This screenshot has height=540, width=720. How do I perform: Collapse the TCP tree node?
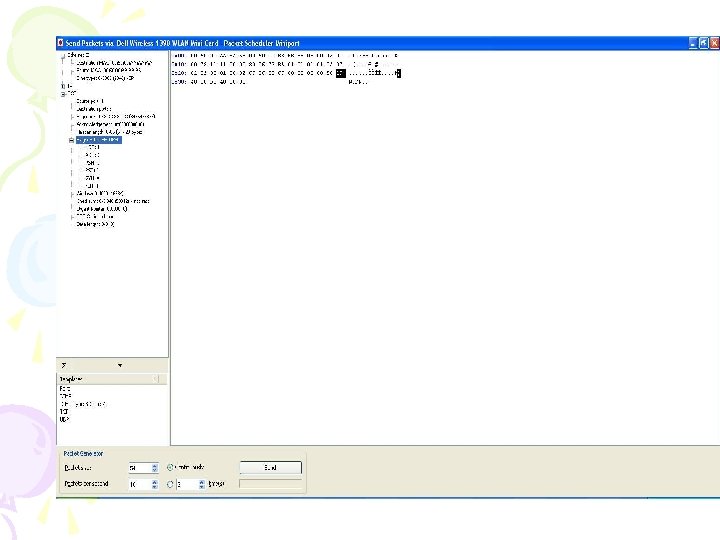click(63, 94)
